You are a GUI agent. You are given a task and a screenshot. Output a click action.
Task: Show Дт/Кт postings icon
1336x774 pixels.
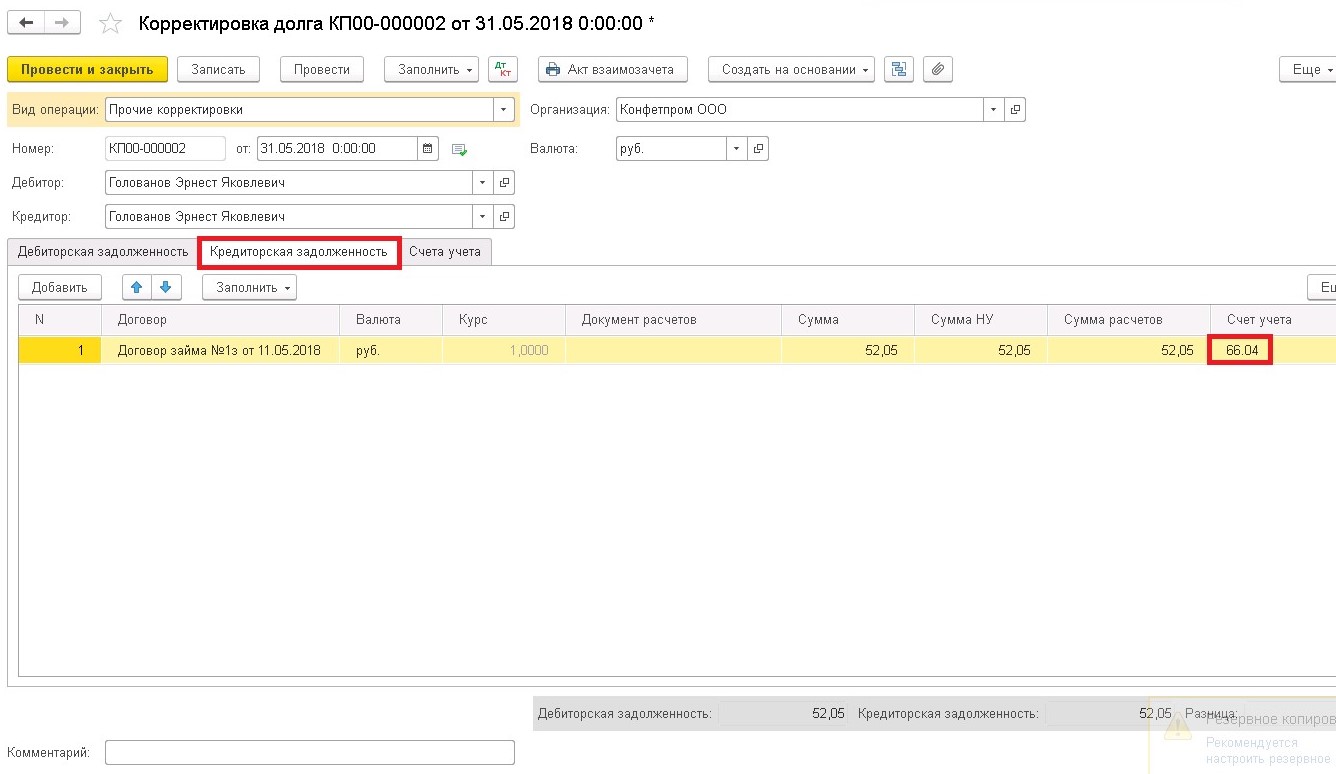503,69
